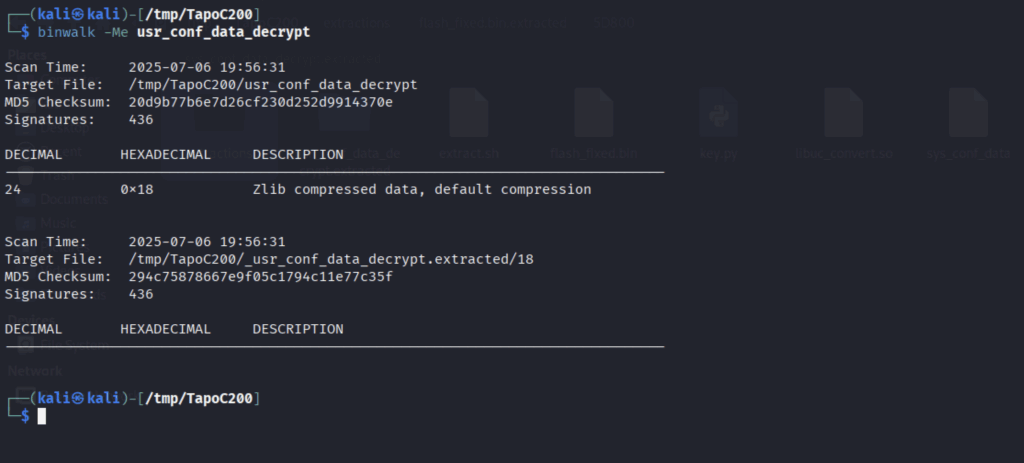Select the flash_fixed.bin file icon
This screenshot has height=463, width=1024.
[593, 112]
